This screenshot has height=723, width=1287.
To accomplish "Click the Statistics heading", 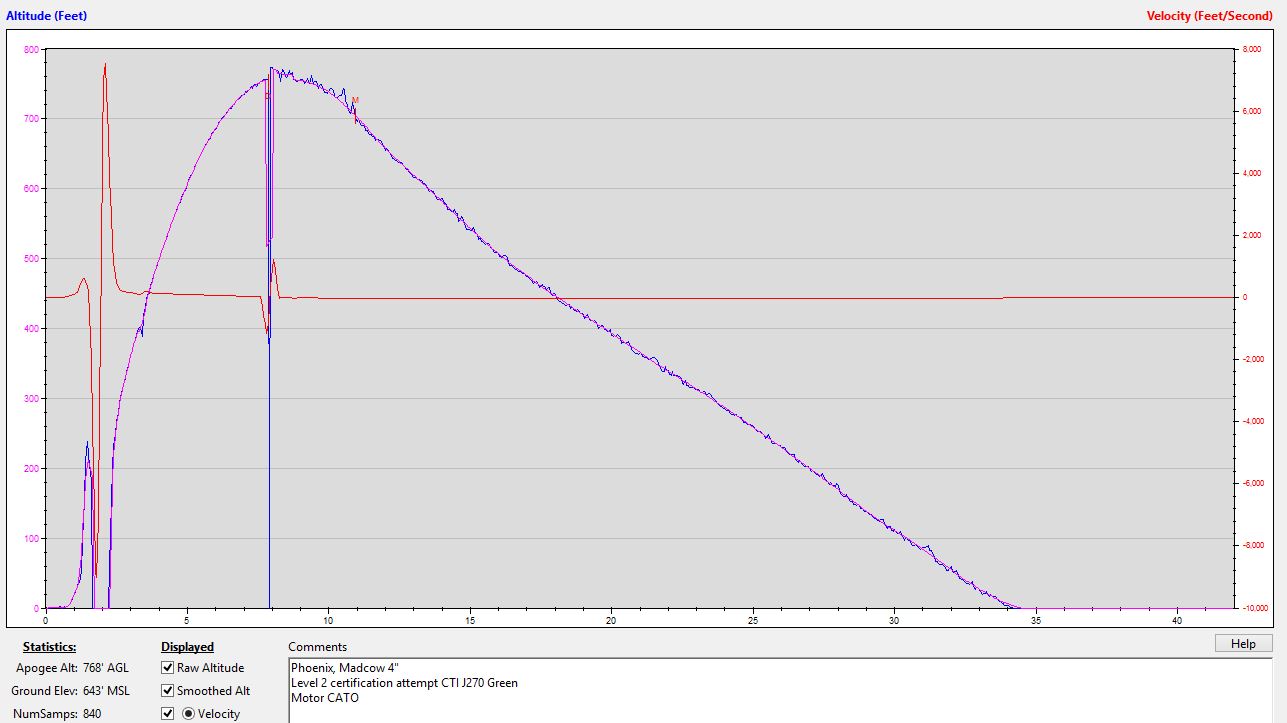I will tap(49, 647).
